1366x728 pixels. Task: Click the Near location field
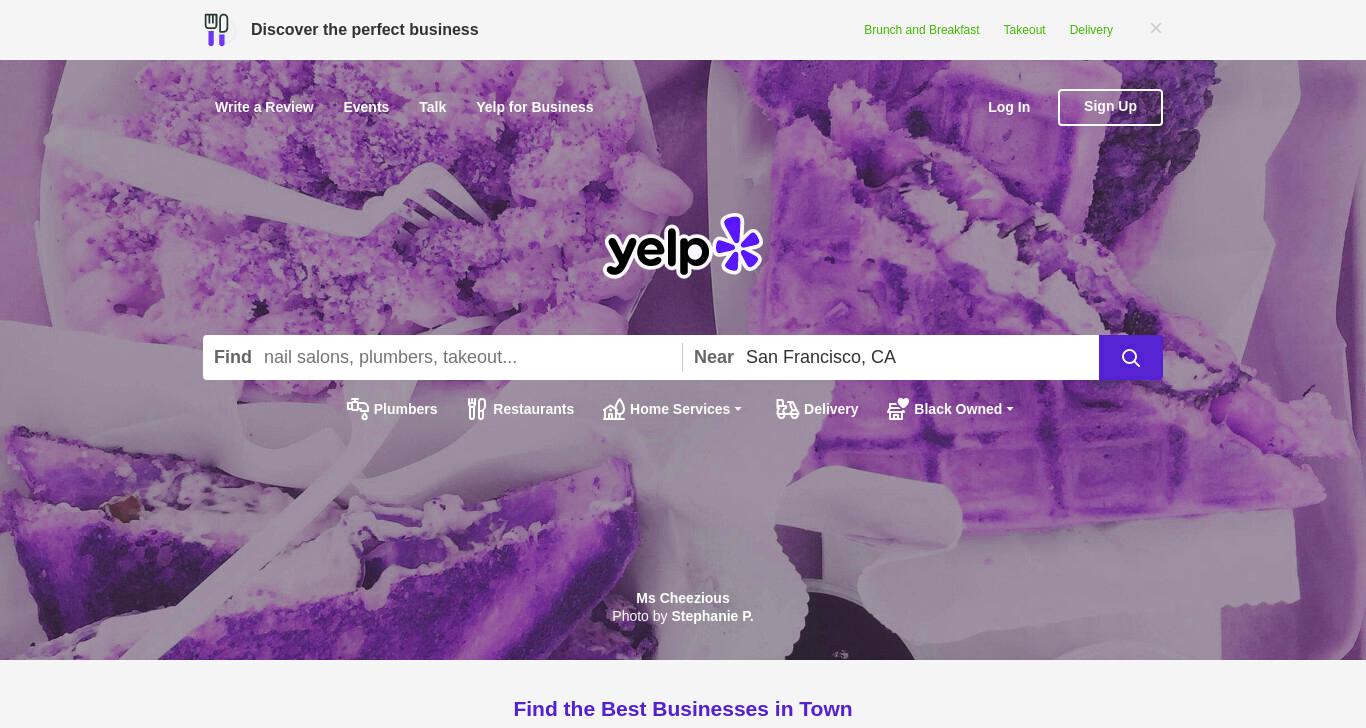click(x=918, y=357)
